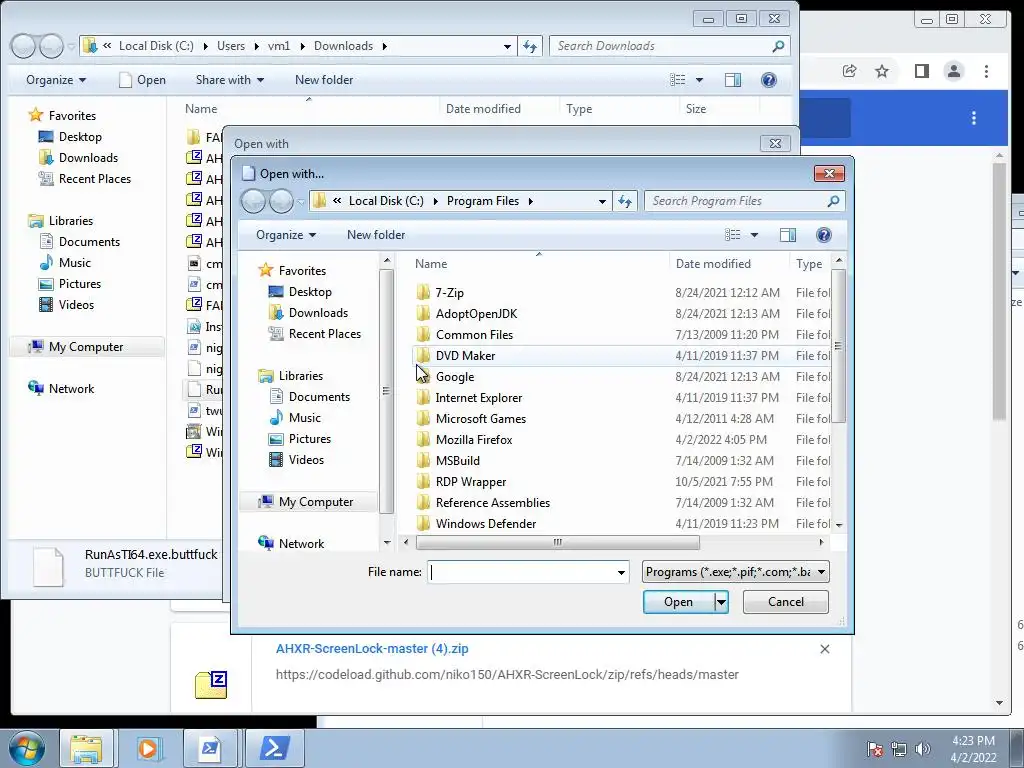Open the AHXR-ScreenLock-master (4).zip download link
Image resolution: width=1024 pixels, height=768 pixels.
[372, 649]
